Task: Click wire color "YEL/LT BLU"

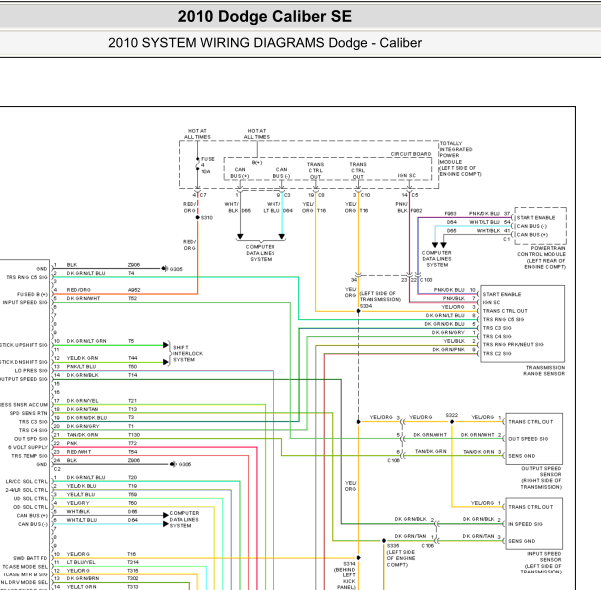Action: (x=80, y=494)
